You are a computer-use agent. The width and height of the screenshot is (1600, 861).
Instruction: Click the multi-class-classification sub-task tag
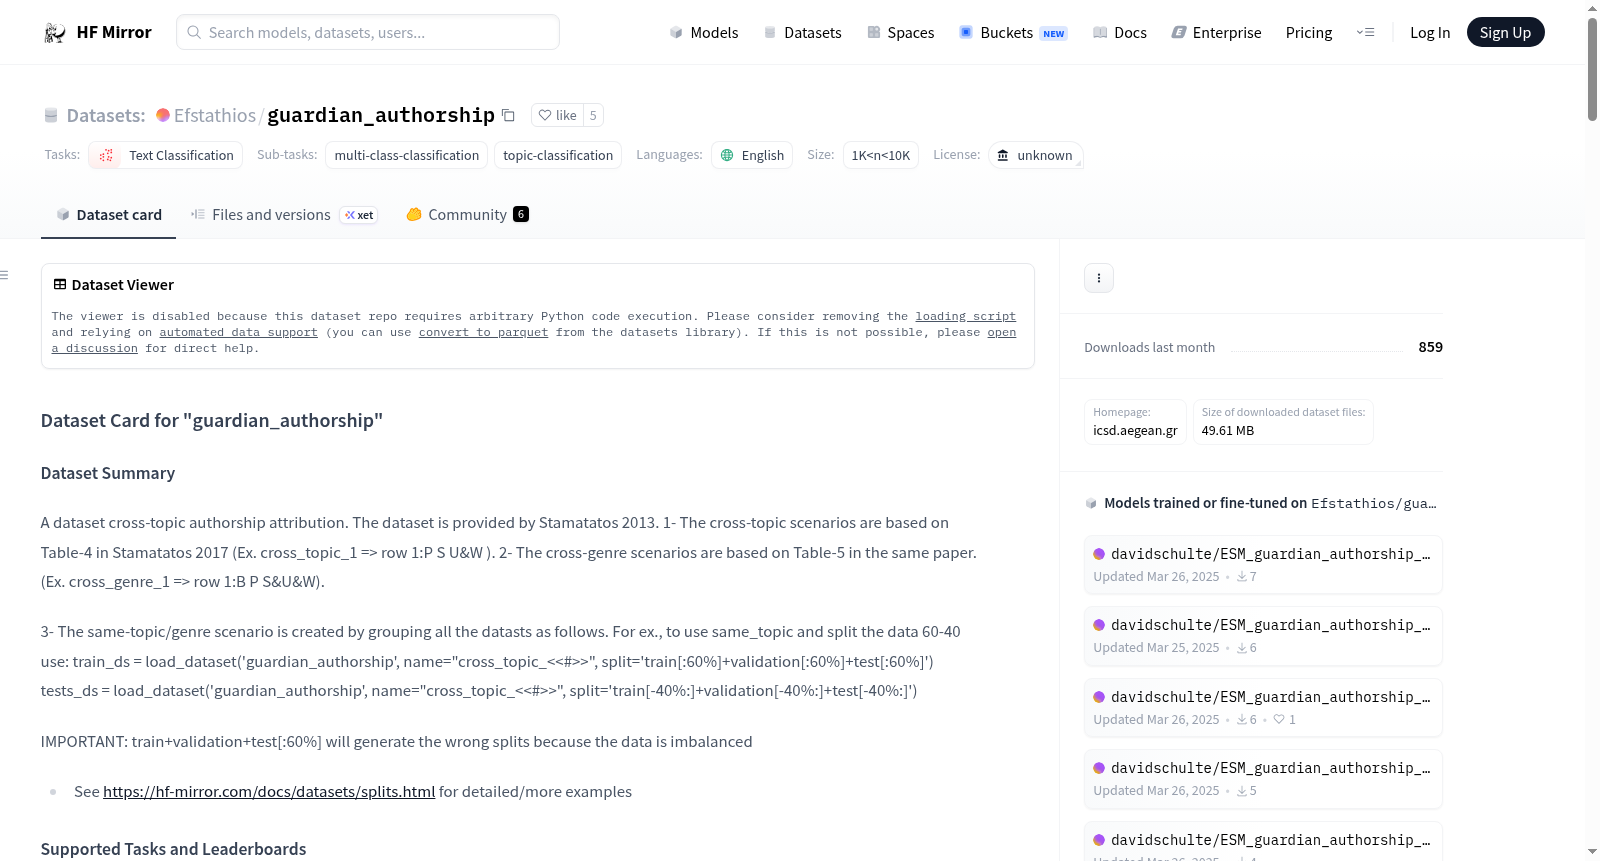coord(407,155)
